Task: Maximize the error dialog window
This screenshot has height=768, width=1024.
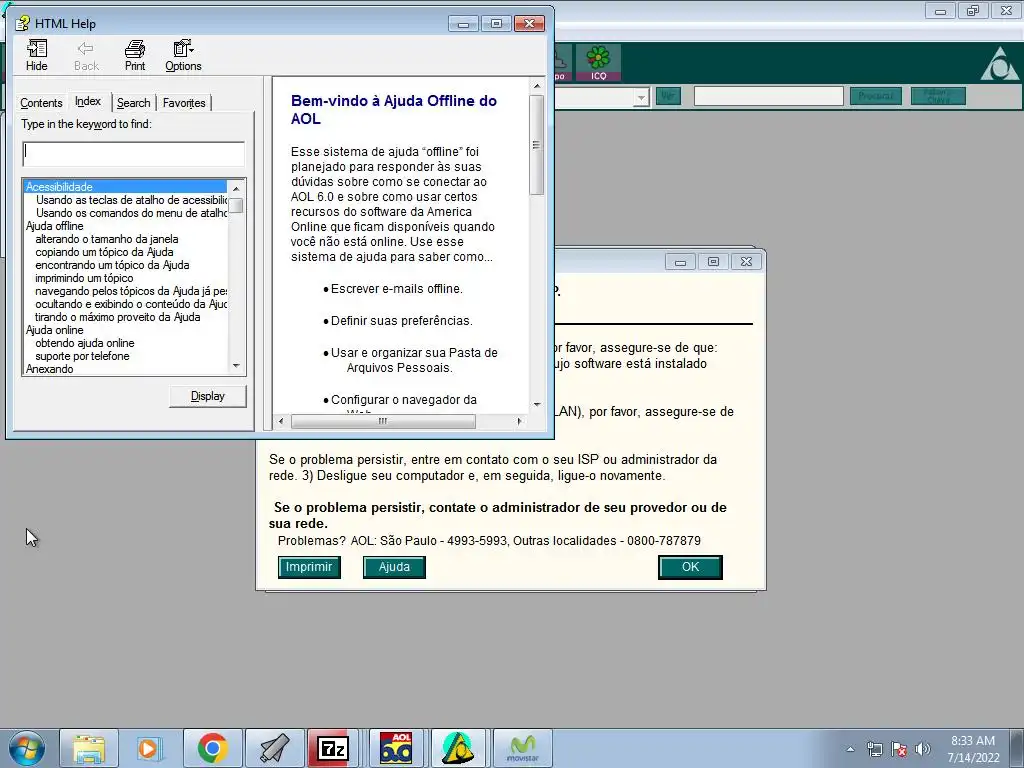Action: pyautogui.click(x=713, y=262)
